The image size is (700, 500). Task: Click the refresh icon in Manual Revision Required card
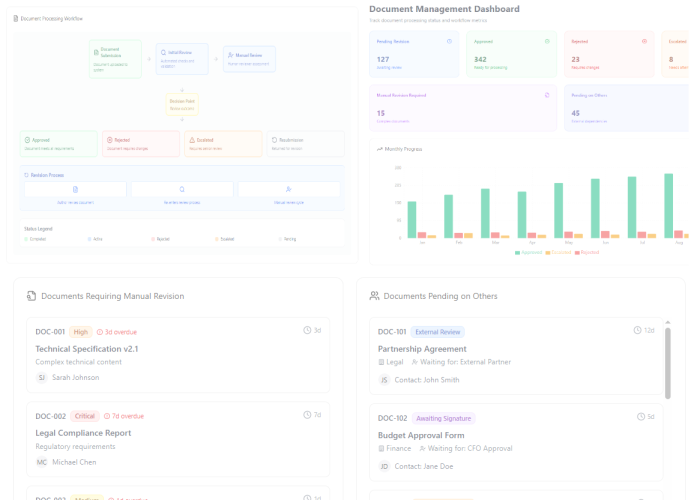547,95
